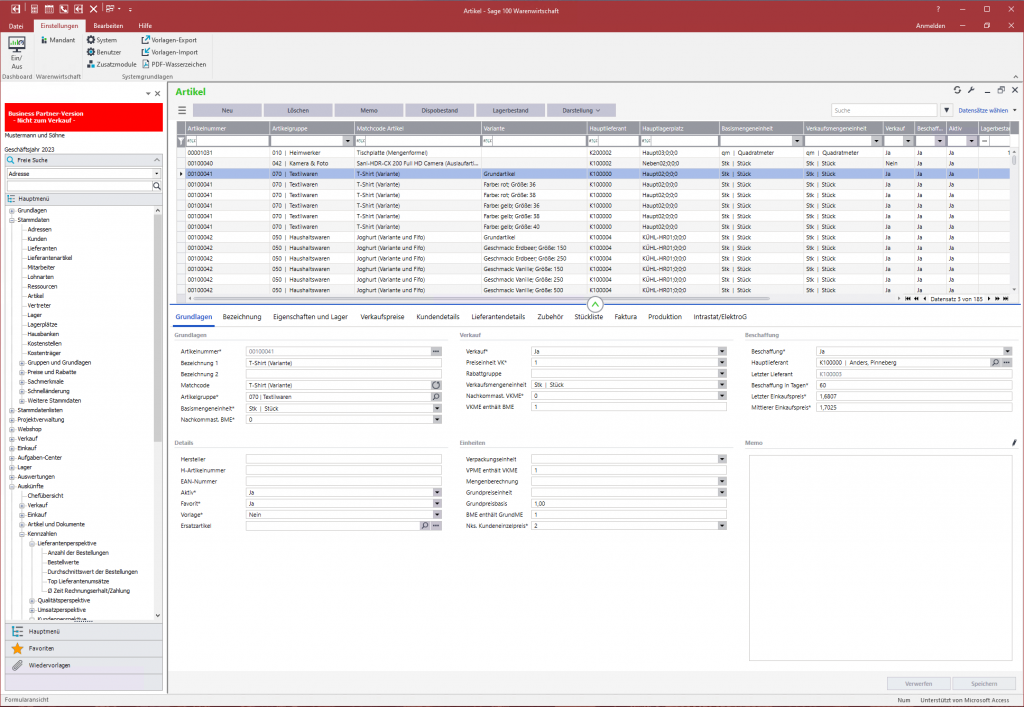This screenshot has width=1024, height=707.
Task: Switch to the Verkaufspreise tab
Action: tap(382, 317)
